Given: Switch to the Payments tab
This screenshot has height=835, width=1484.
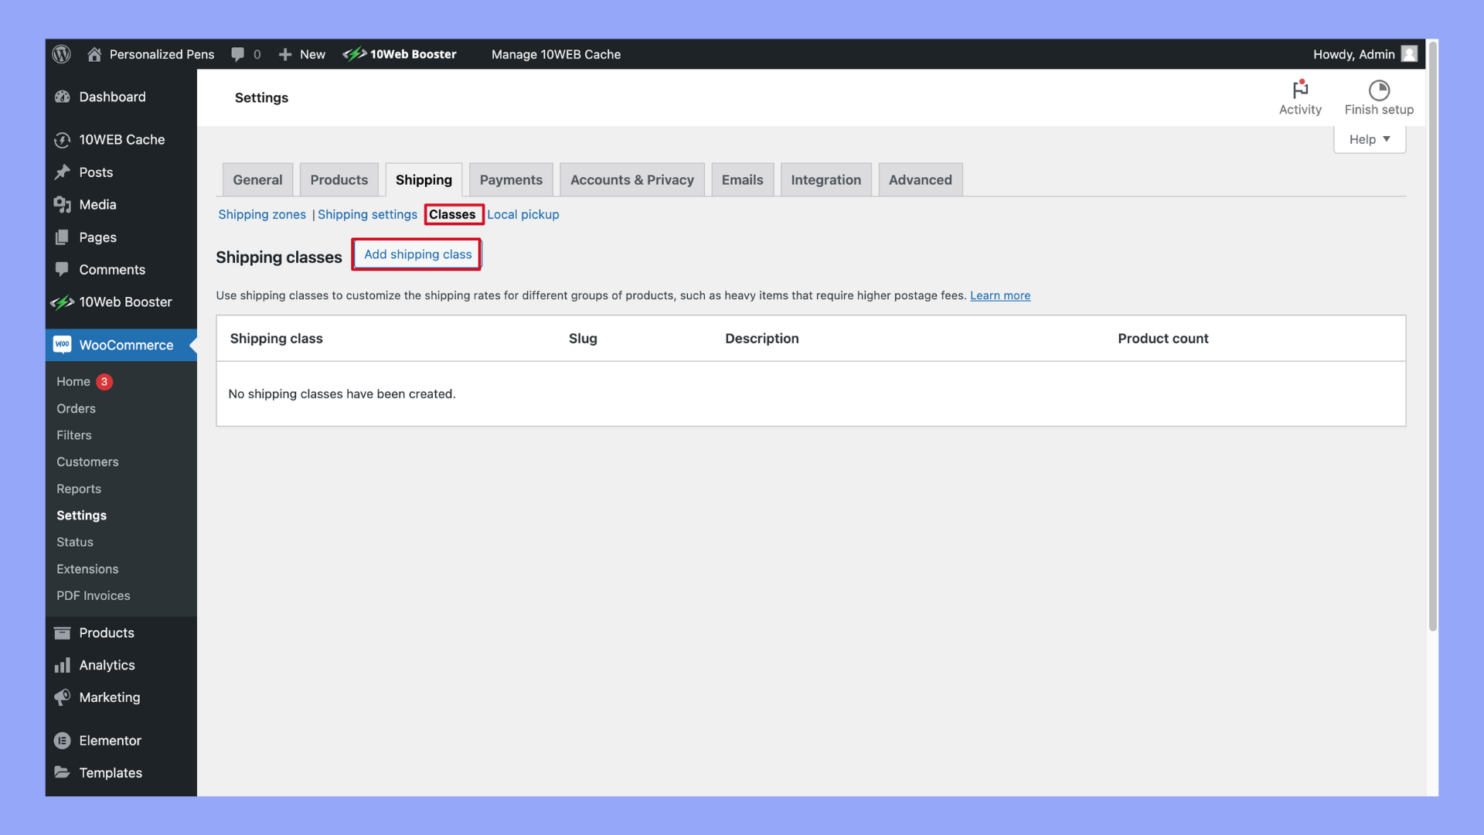Looking at the screenshot, I should (x=511, y=179).
